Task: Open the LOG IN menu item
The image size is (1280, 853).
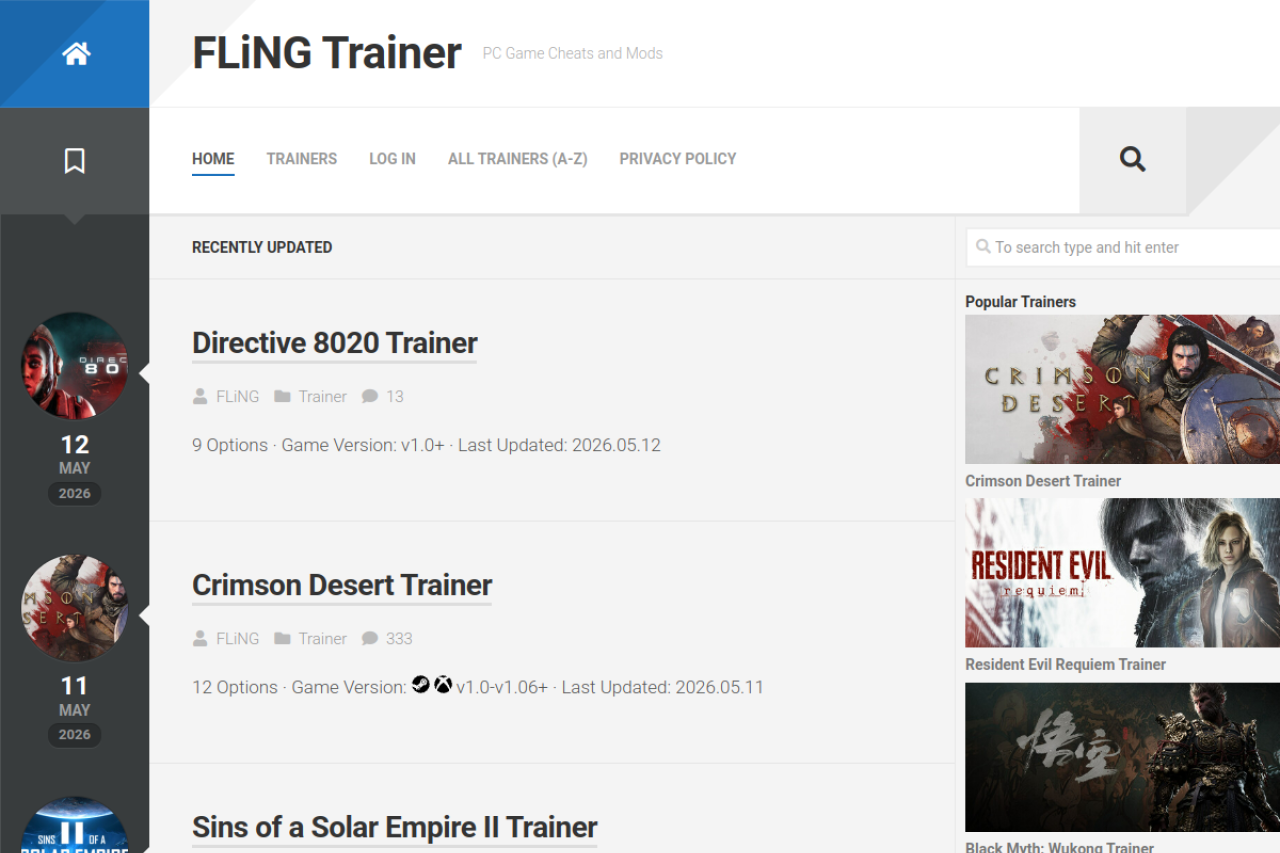Action: (x=392, y=158)
